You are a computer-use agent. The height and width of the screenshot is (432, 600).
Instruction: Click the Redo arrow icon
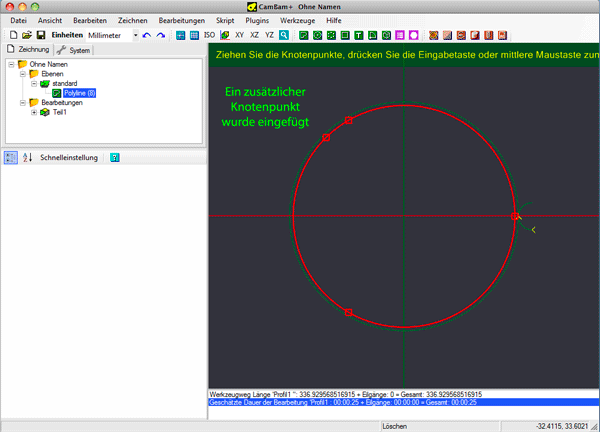pyautogui.click(x=161, y=35)
